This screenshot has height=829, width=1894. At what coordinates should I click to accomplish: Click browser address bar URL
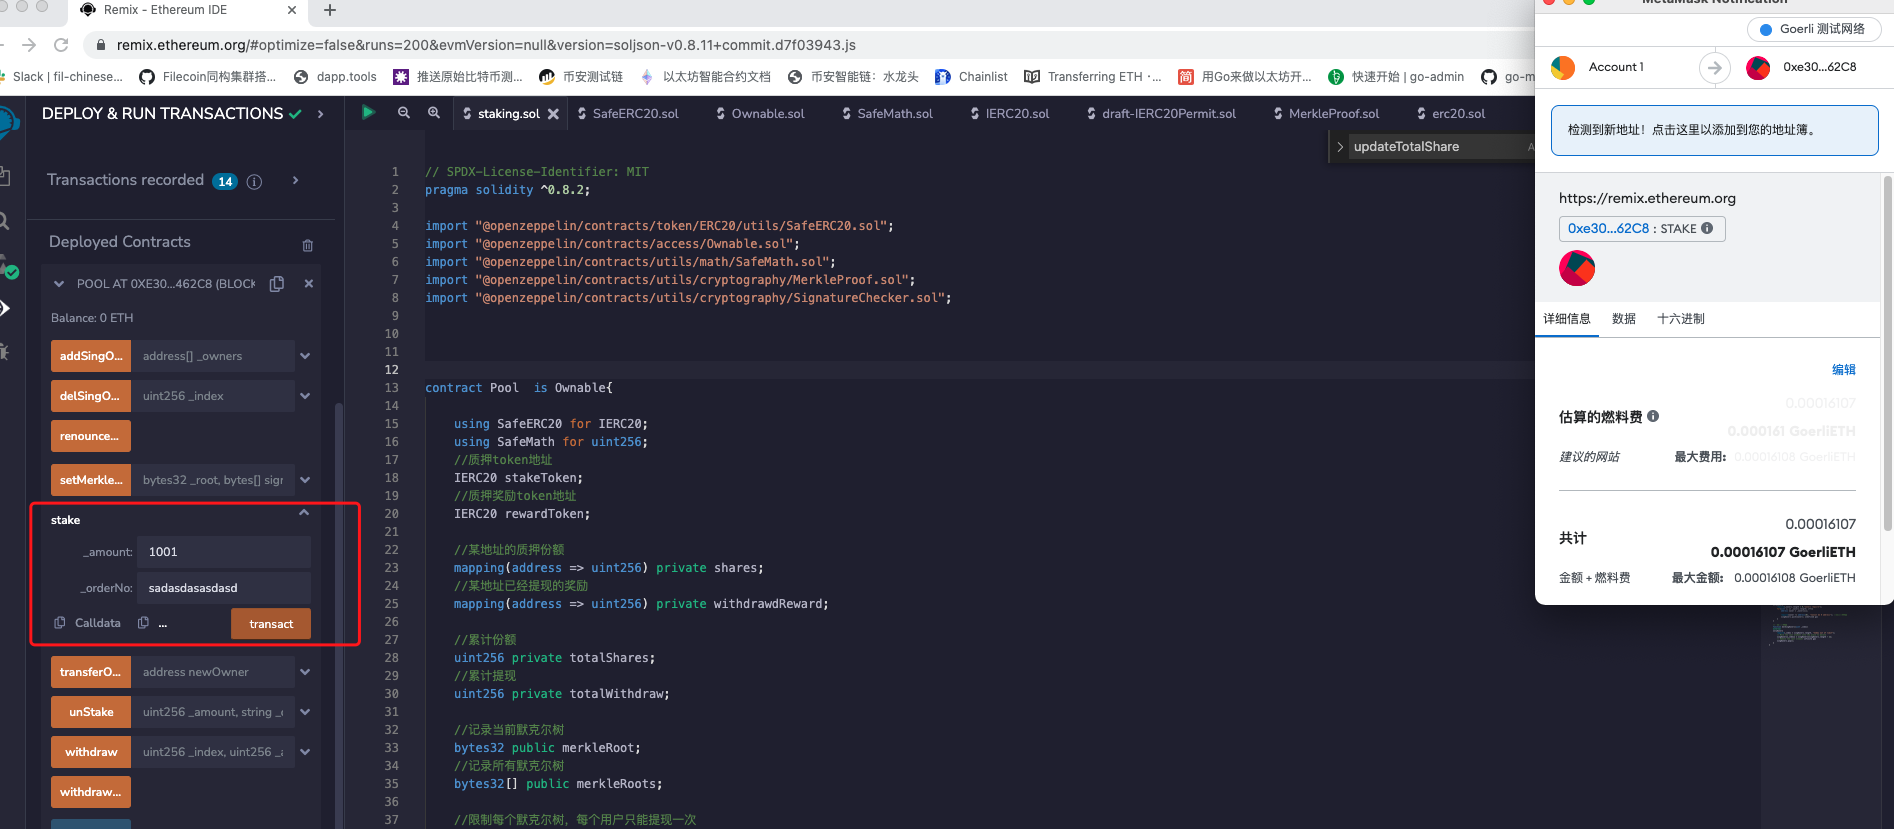486,45
